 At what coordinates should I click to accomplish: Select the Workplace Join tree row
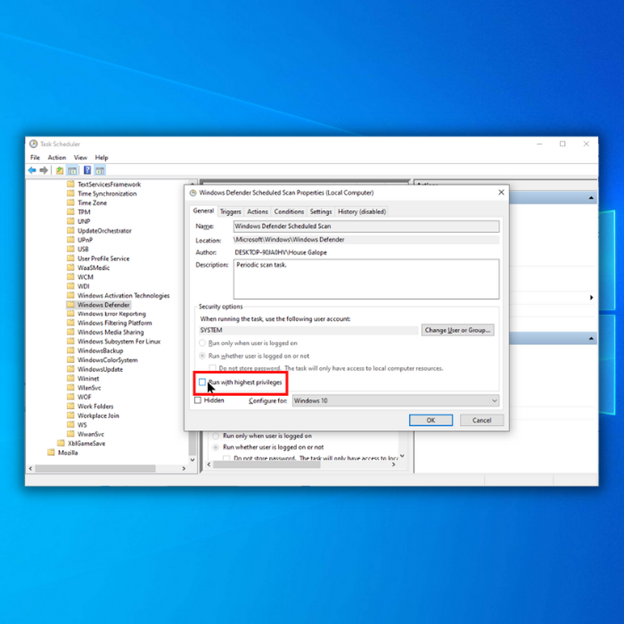[x=98, y=415]
